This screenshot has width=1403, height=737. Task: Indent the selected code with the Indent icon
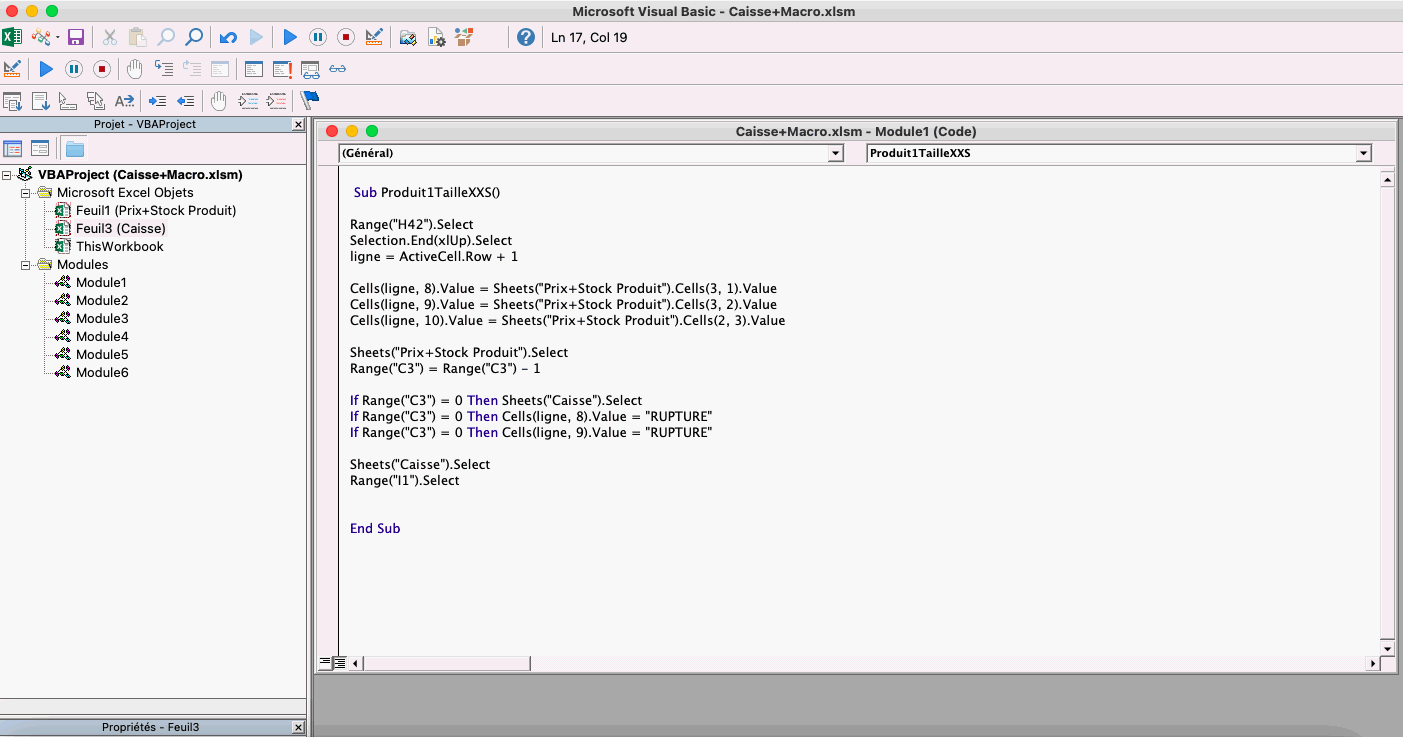pos(157,101)
